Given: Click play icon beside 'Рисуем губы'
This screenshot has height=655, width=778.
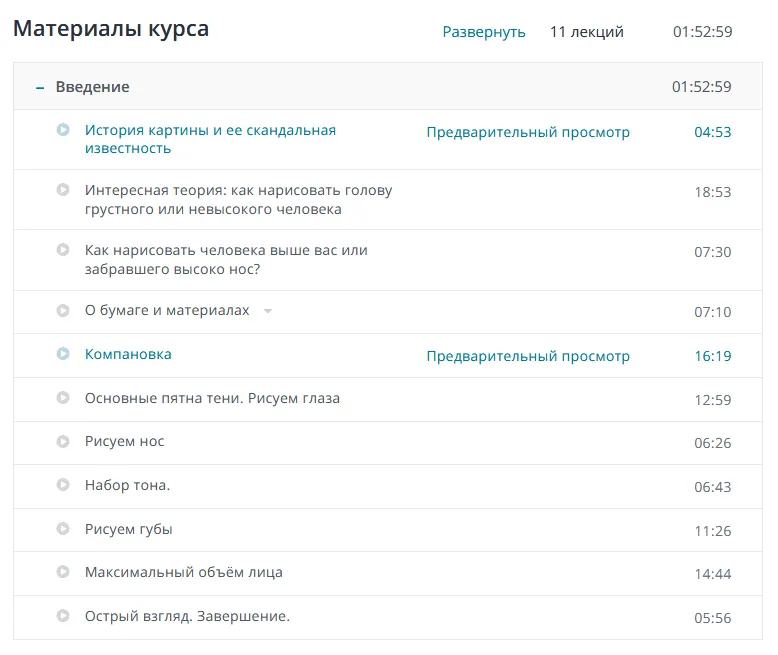Looking at the screenshot, I should click(x=63, y=529).
